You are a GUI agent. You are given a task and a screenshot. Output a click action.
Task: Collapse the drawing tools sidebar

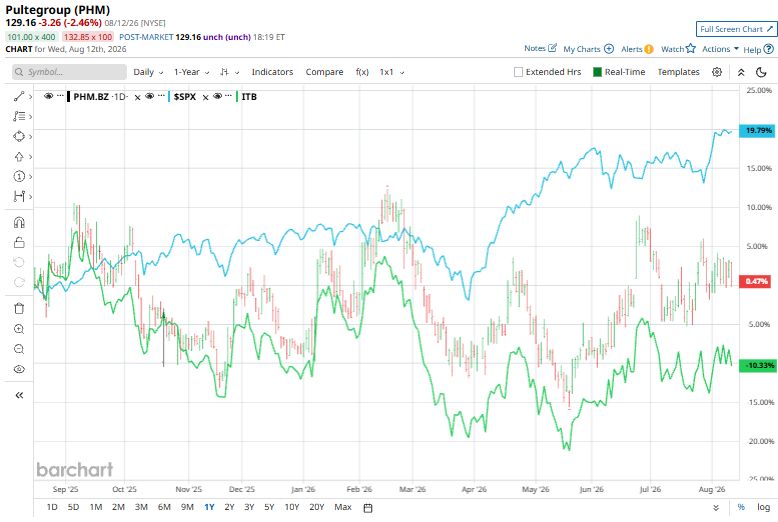(19, 395)
